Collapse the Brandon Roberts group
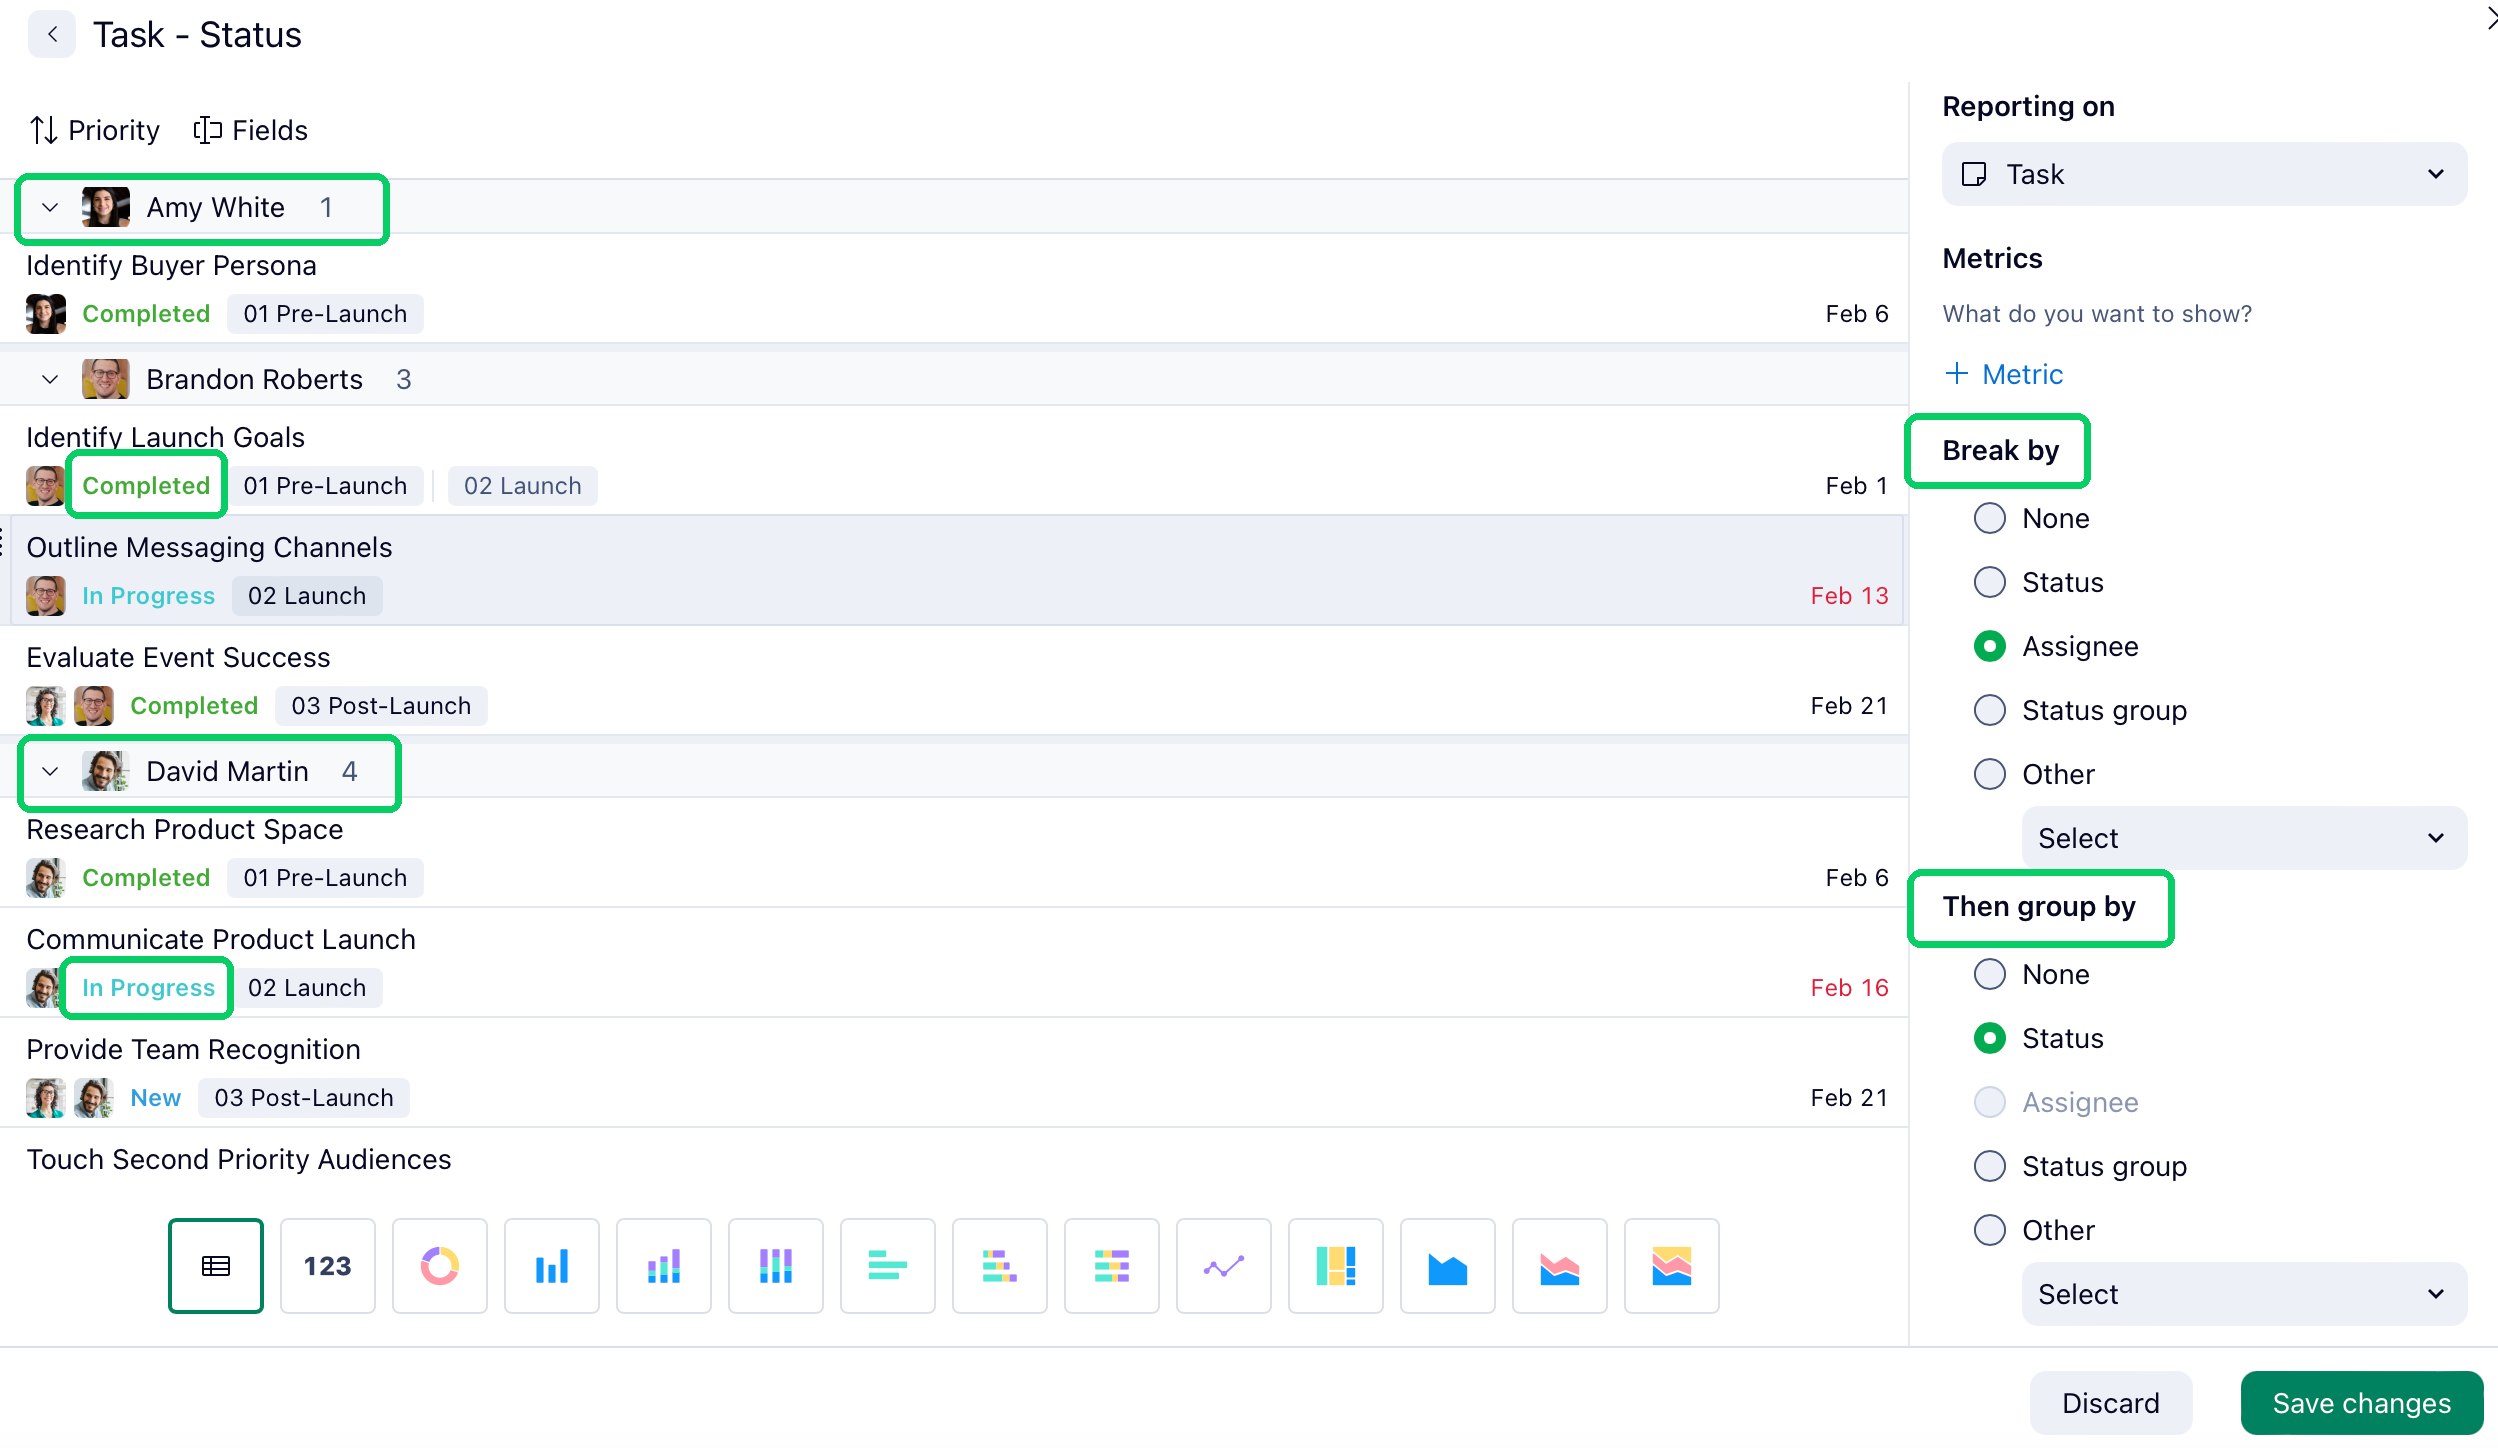Screen dimensions: 2498x1448 49,378
